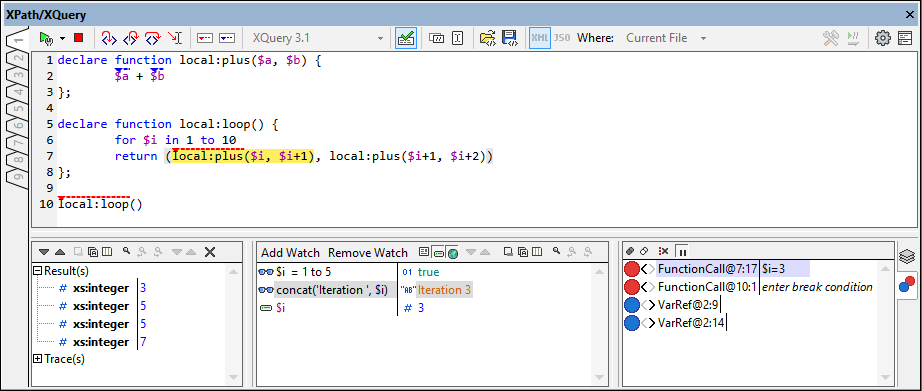Start the XQuery debugger run icon
The image size is (922, 391).
coord(46,38)
